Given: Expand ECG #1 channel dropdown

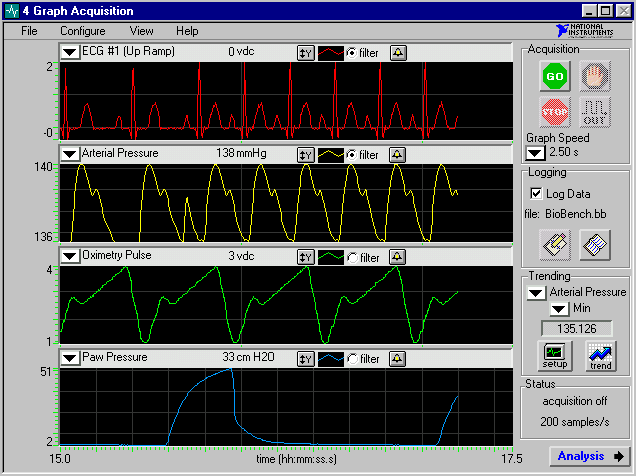Looking at the screenshot, I should [70, 52].
